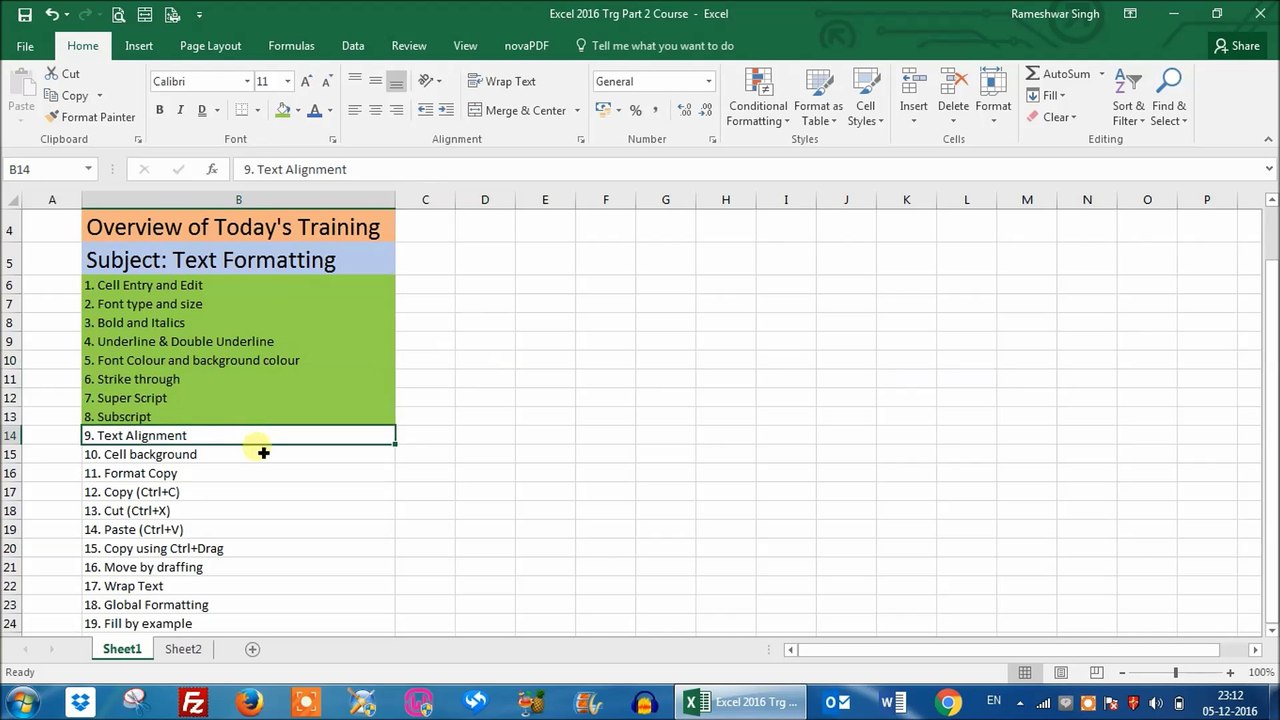
Task: Toggle Align Right for the cell
Action: pos(396,110)
